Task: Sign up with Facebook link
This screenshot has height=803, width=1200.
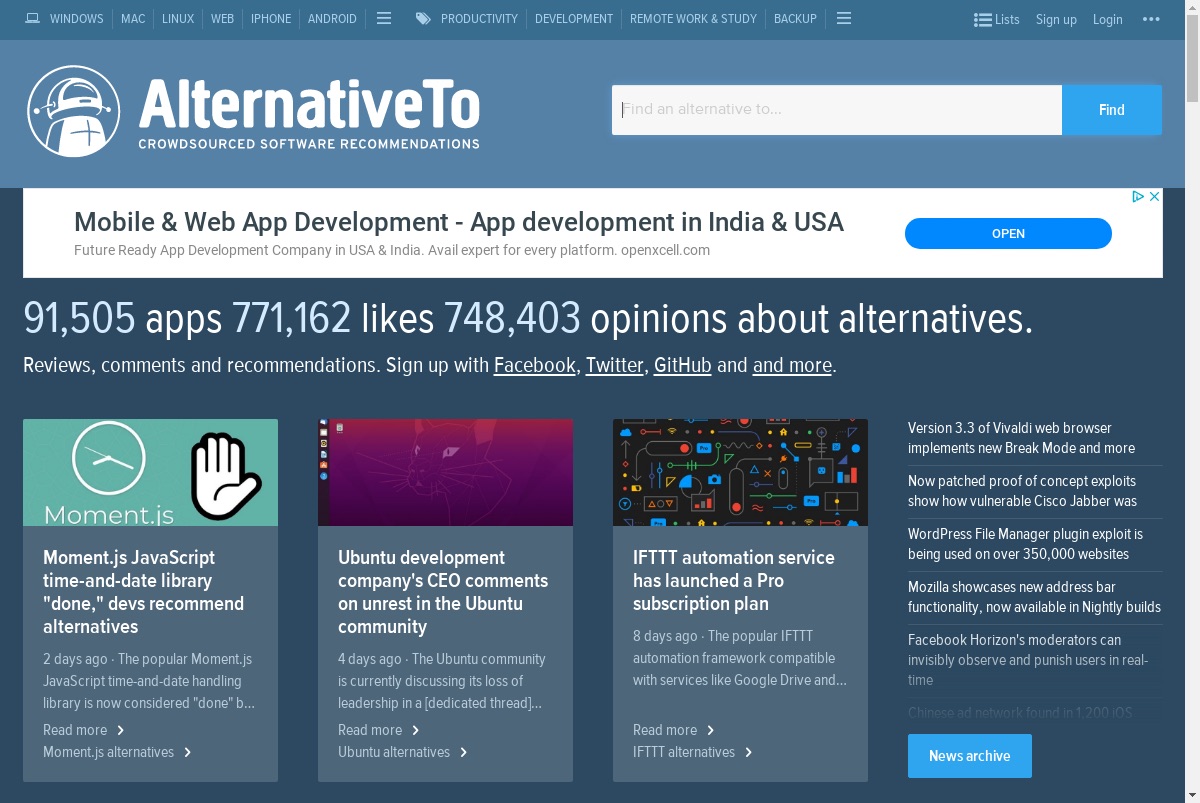Action: point(535,365)
